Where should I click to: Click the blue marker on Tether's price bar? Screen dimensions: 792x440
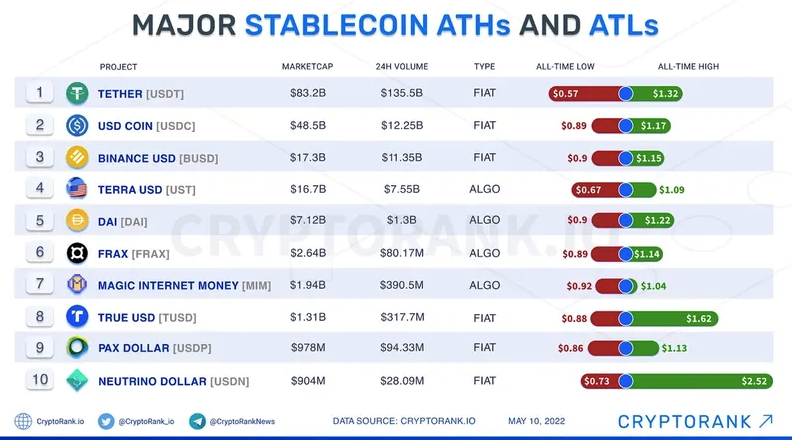(x=626, y=93)
